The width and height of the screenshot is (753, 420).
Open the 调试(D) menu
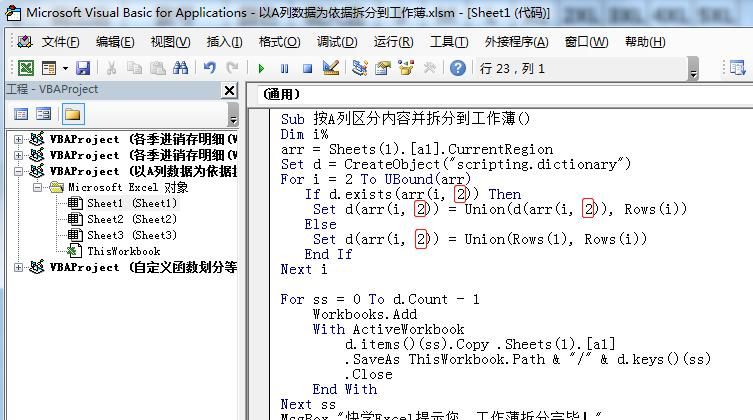coord(337,42)
